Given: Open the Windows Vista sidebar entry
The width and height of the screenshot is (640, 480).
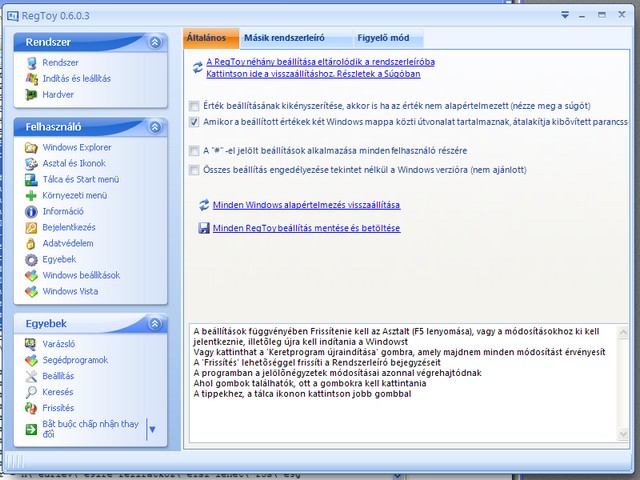Looking at the screenshot, I should pos(70,291).
